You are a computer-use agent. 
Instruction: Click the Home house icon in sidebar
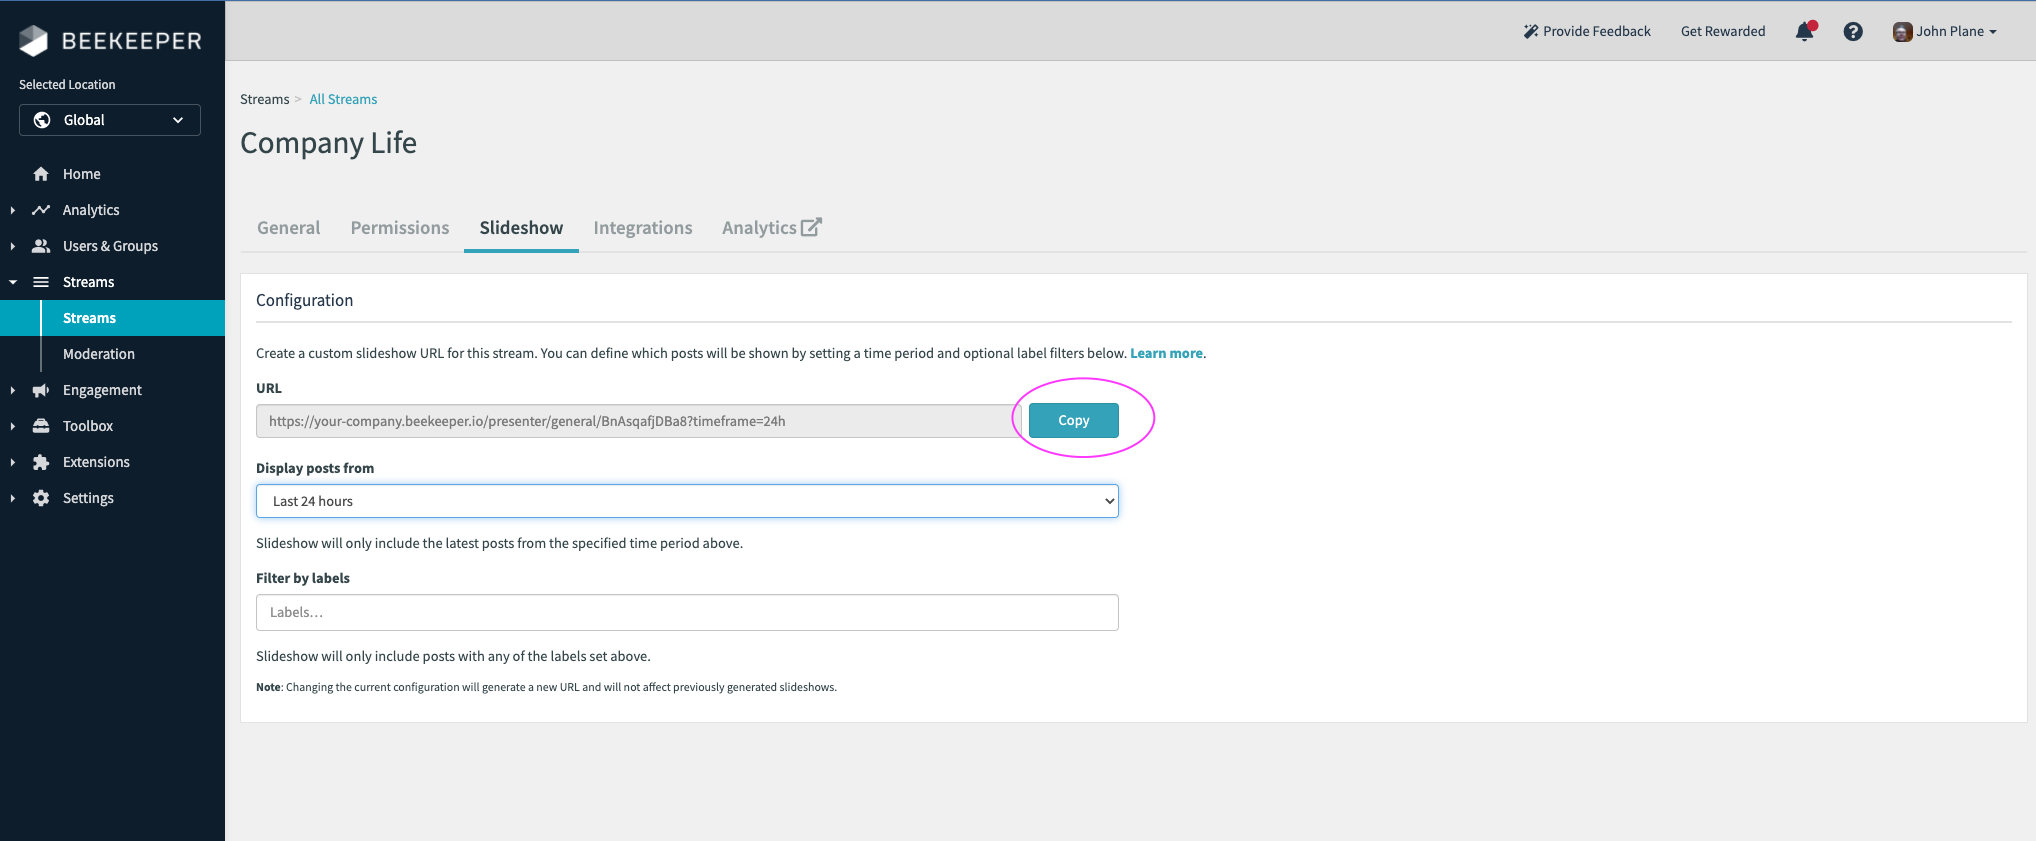tap(41, 174)
